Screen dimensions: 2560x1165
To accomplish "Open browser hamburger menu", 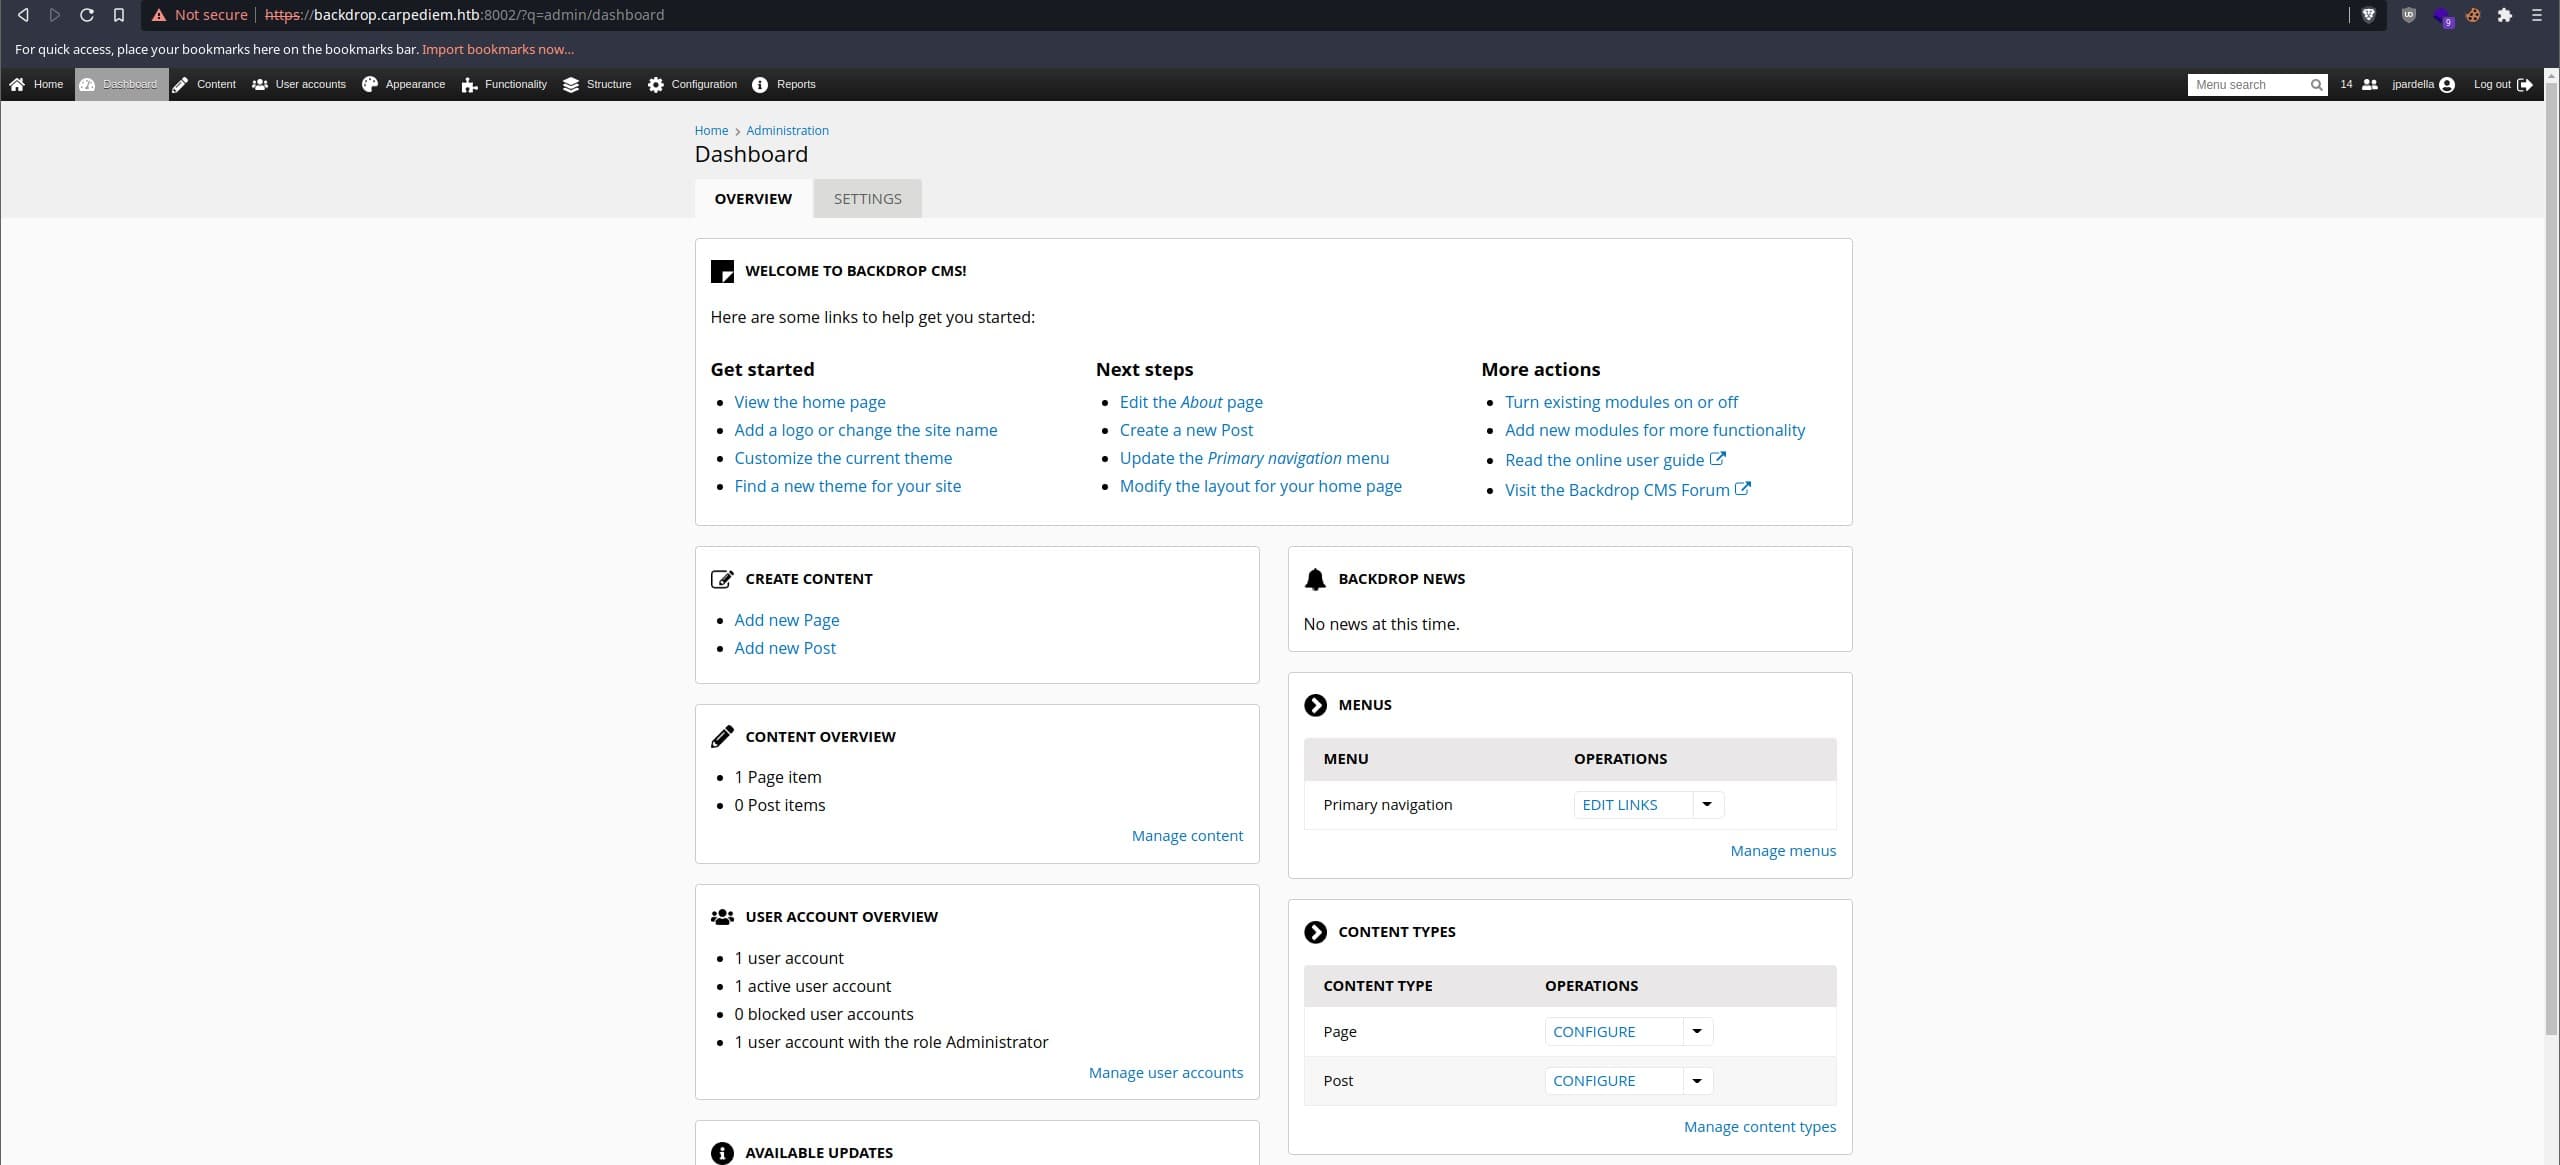I will tap(2536, 15).
